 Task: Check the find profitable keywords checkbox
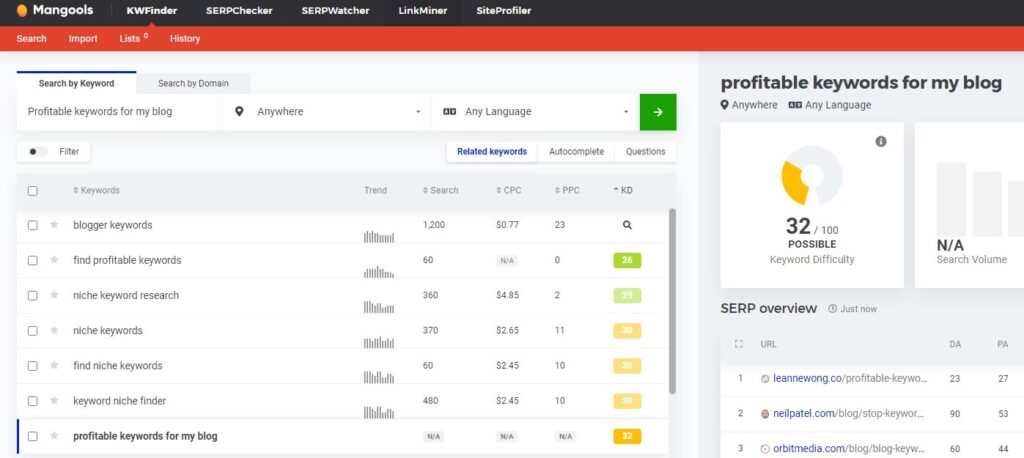point(33,260)
